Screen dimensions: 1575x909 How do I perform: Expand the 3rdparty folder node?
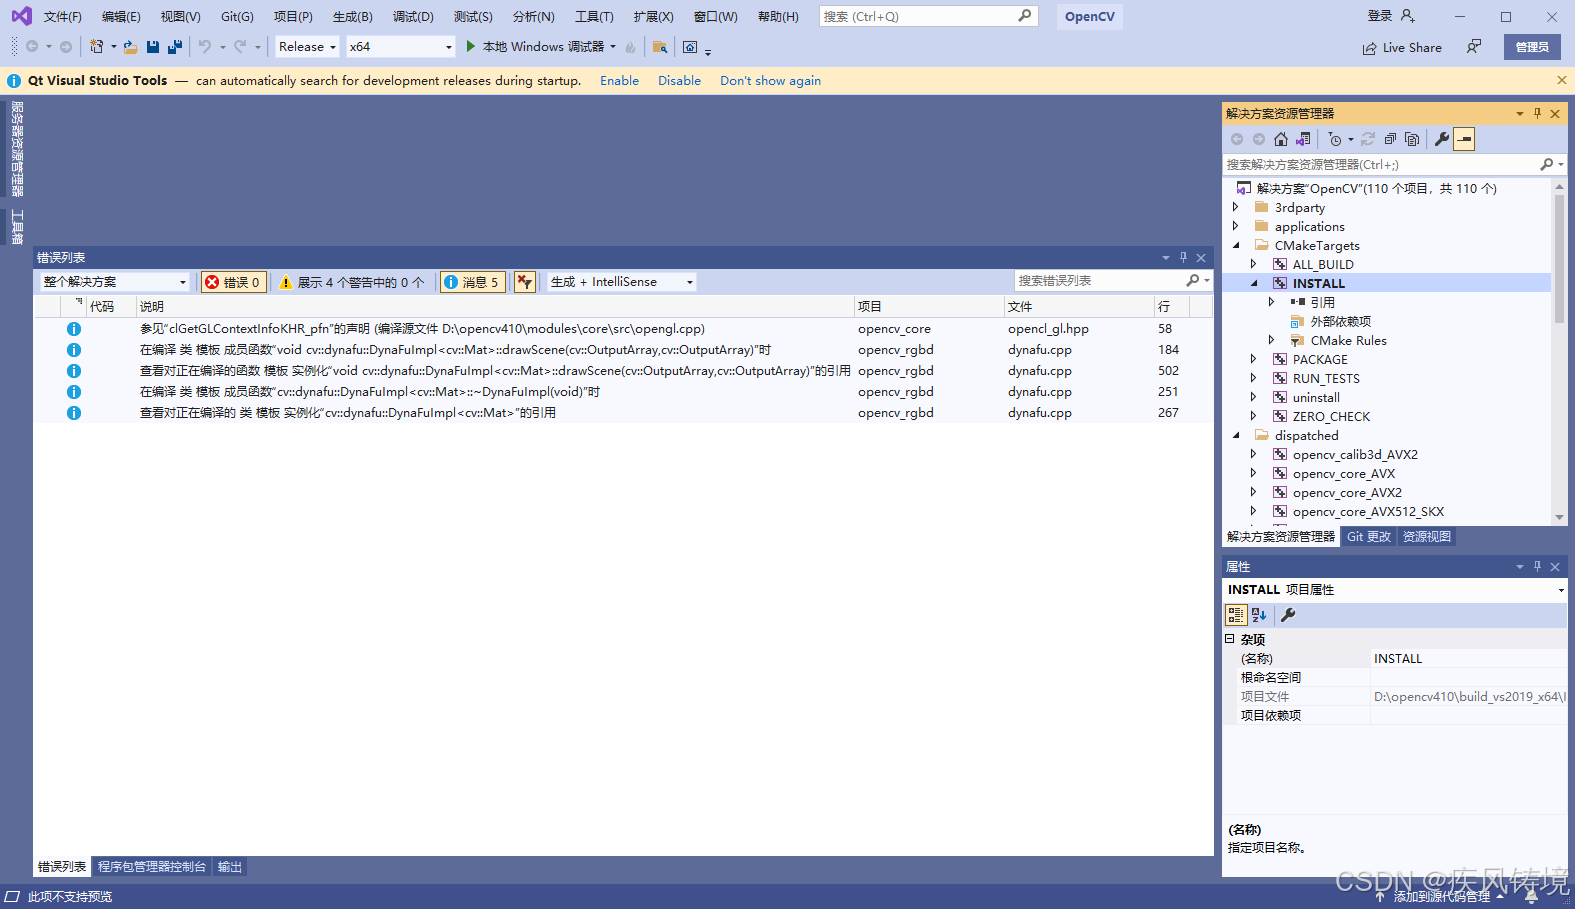click(x=1236, y=207)
